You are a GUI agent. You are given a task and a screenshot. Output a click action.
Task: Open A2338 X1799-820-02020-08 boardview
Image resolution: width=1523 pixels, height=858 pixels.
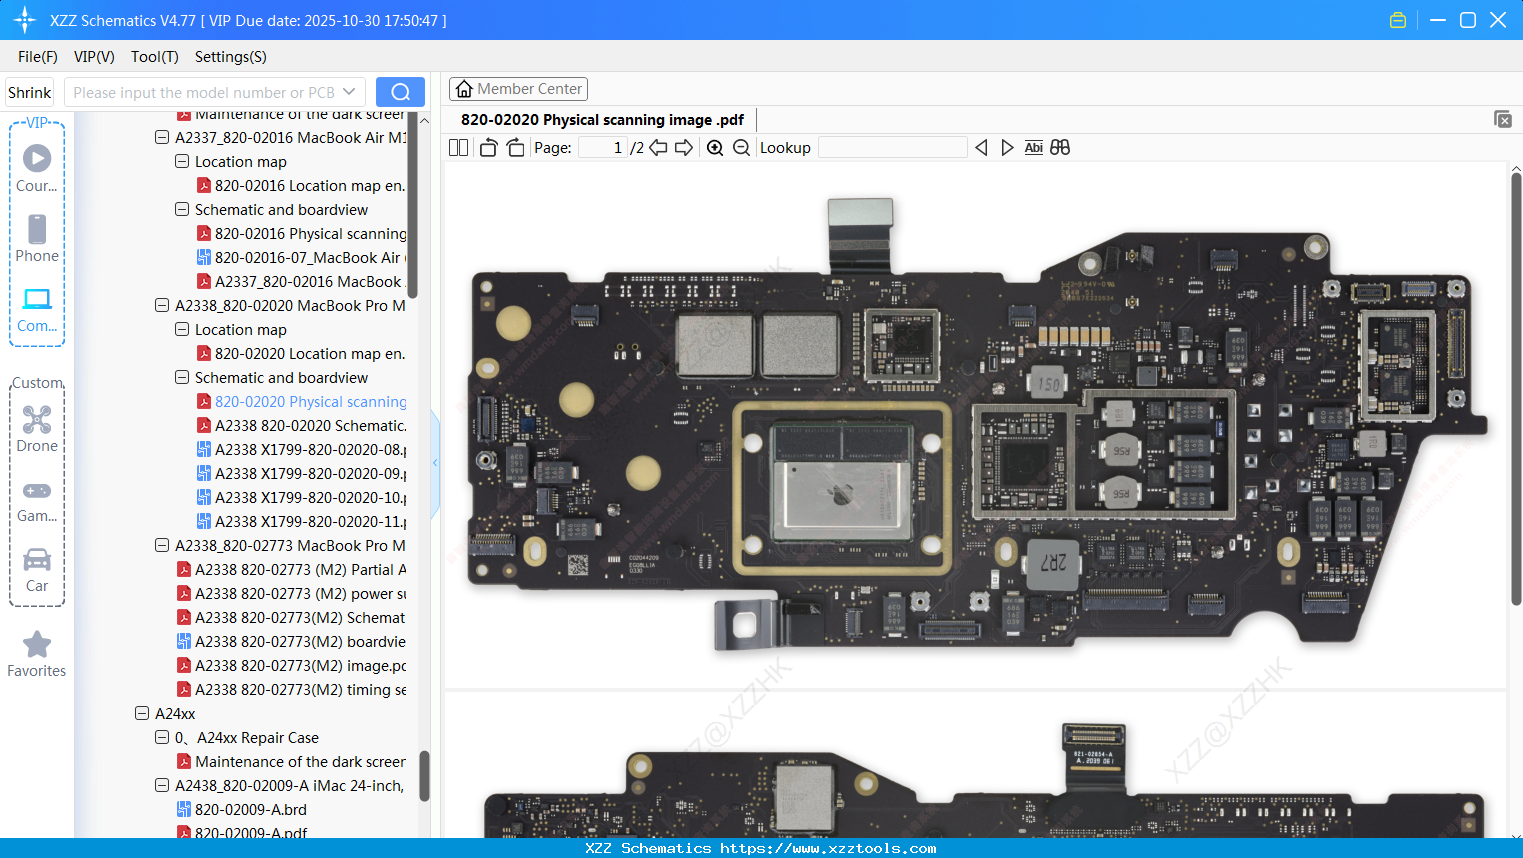301,449
